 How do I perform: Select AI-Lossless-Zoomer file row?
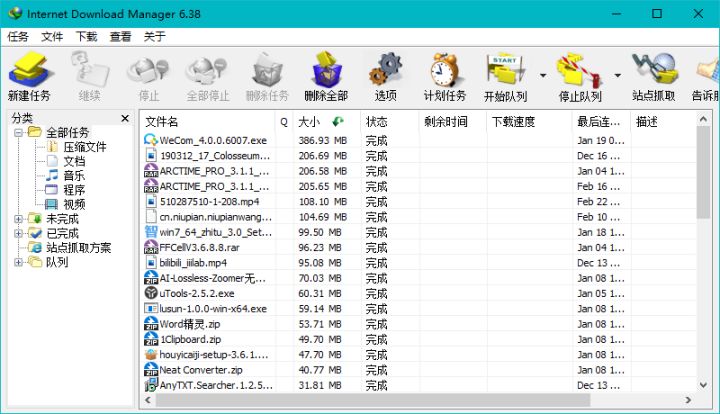coord(418,278)
